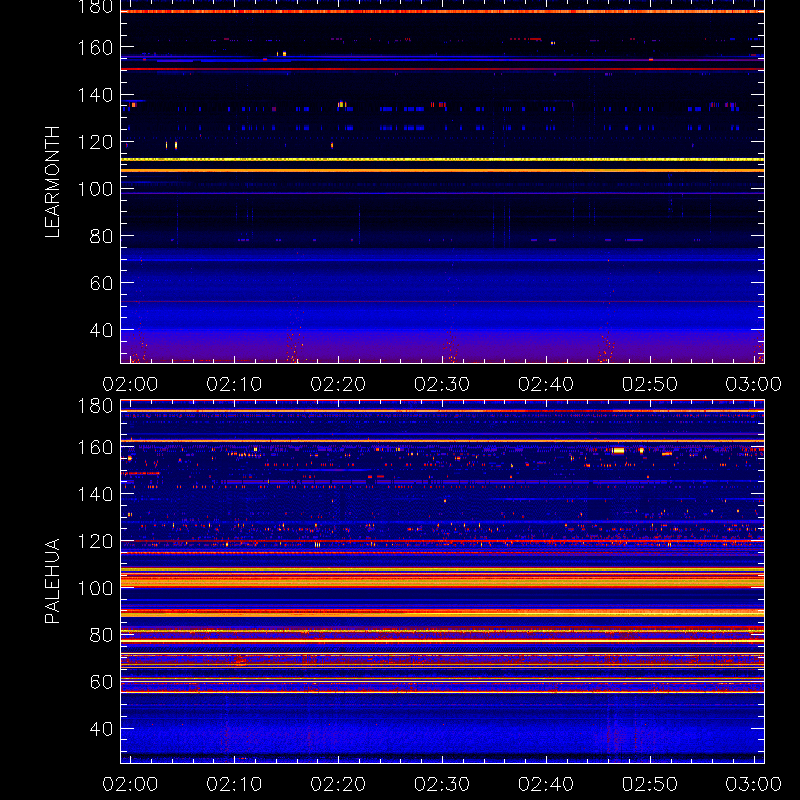Choose the 120 frequency label on Palehua axis
This screenshot has width=800, height=800.
[95, 541]
